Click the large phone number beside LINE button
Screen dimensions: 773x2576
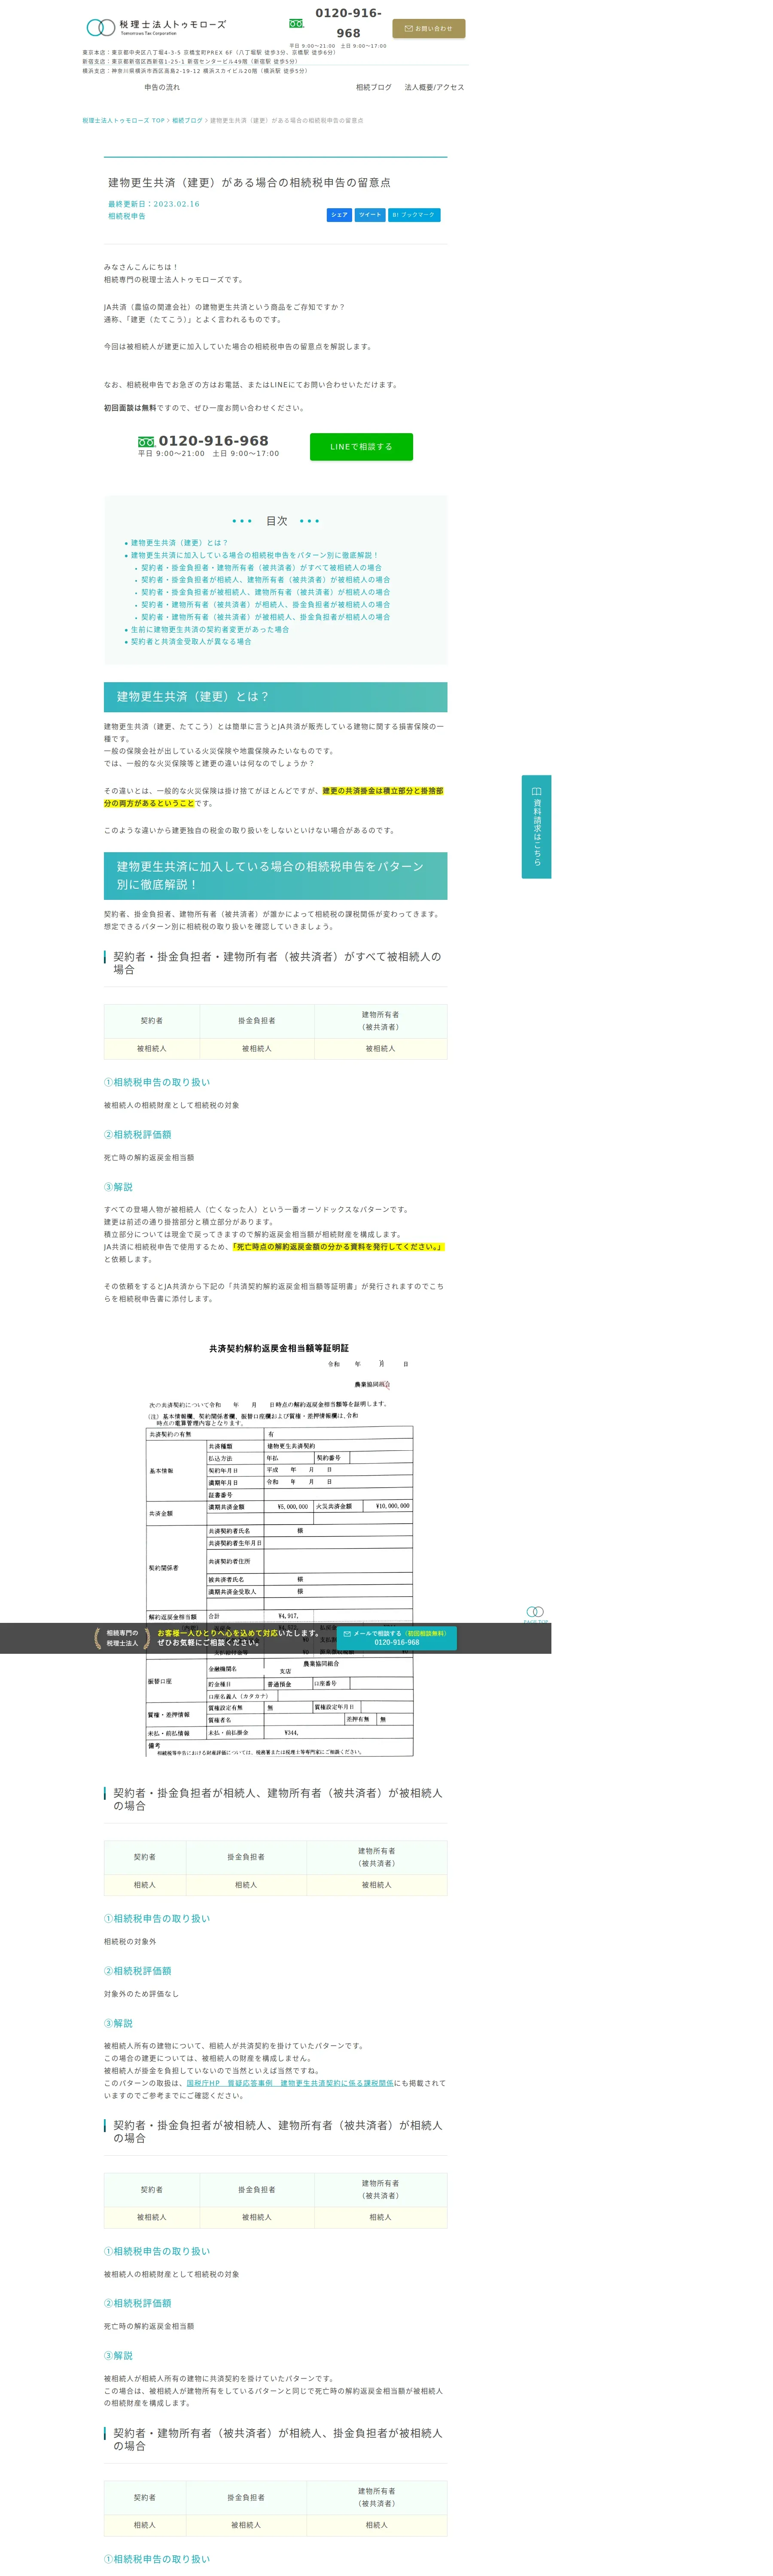tap(213, 440)
